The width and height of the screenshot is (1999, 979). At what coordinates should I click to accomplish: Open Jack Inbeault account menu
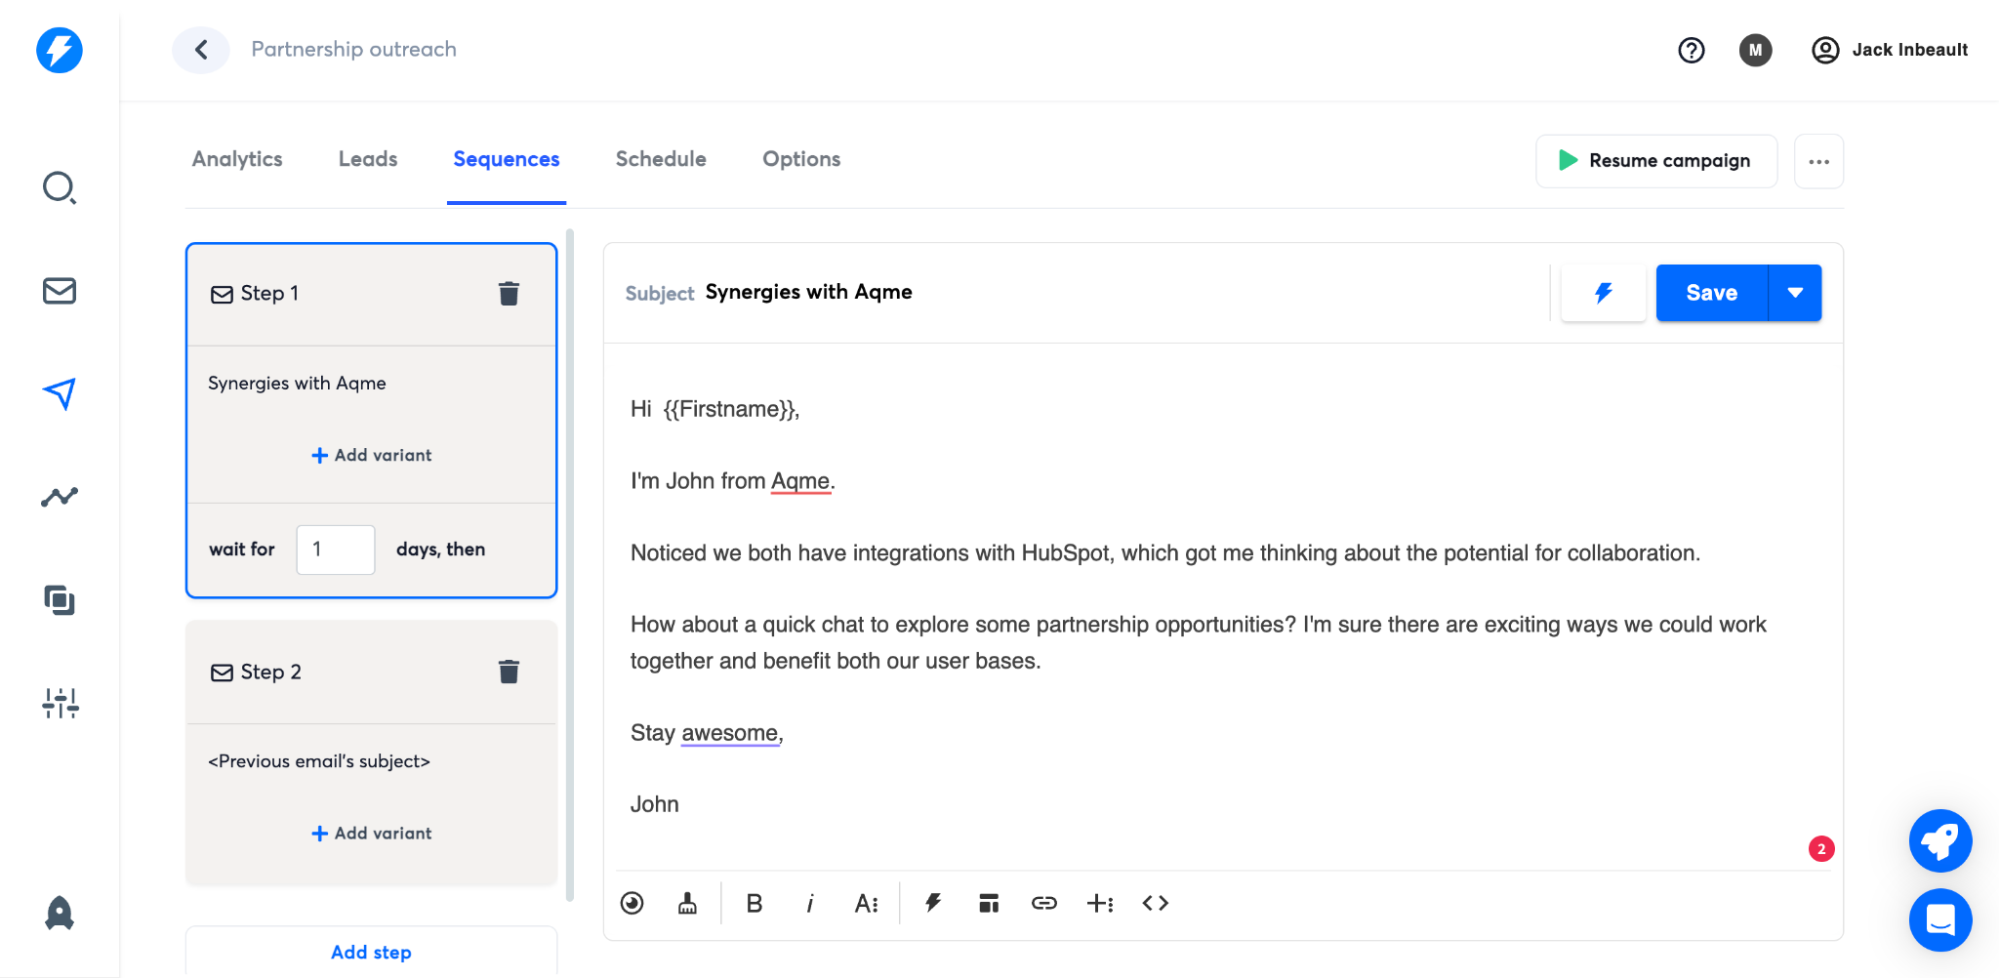point(1889,50)
